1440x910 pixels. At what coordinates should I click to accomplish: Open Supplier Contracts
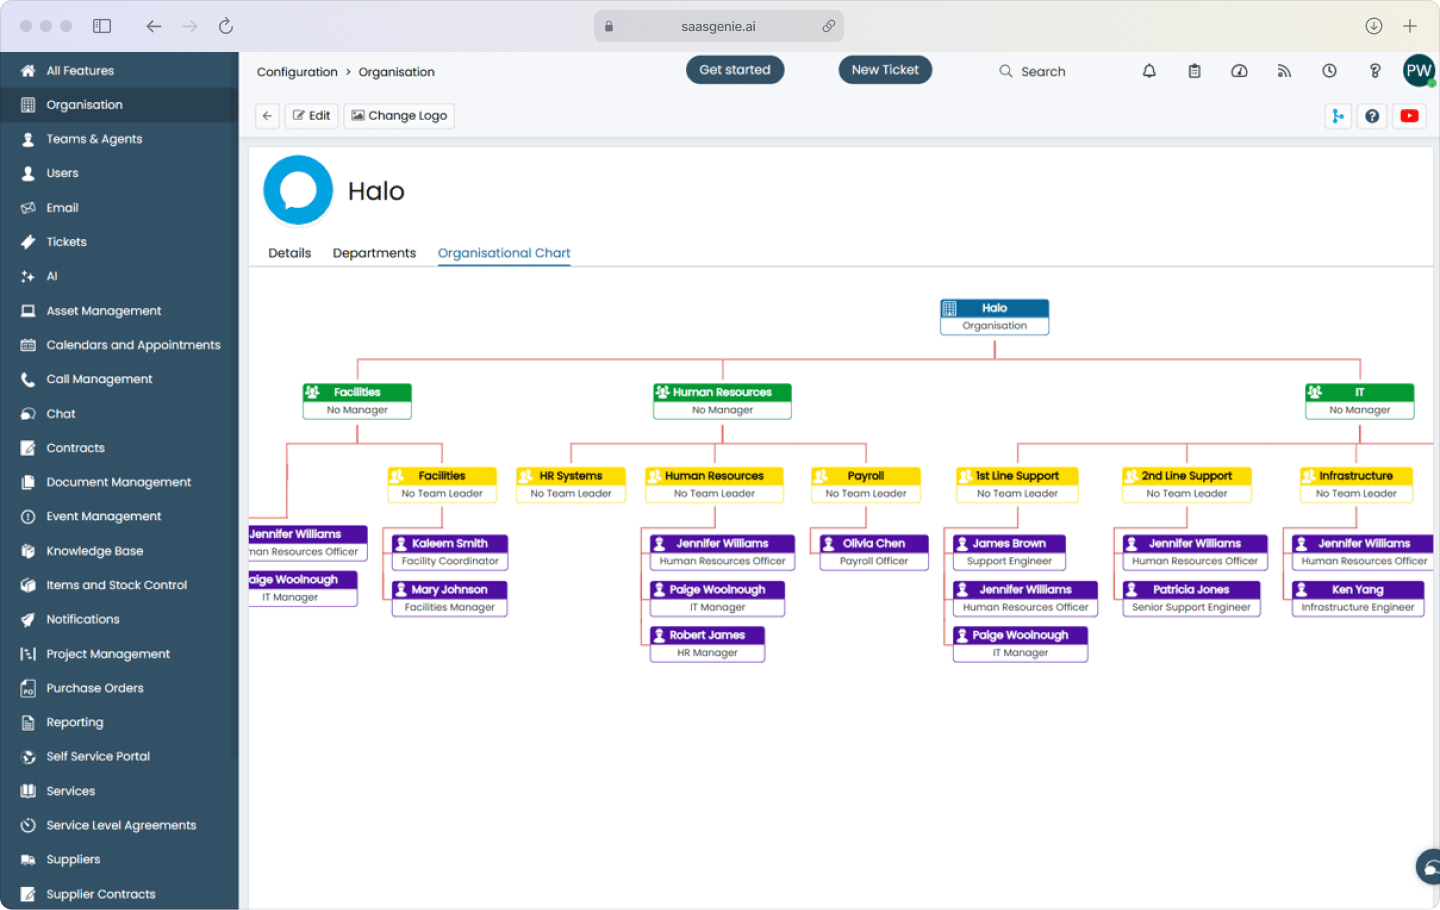(119, 893)
